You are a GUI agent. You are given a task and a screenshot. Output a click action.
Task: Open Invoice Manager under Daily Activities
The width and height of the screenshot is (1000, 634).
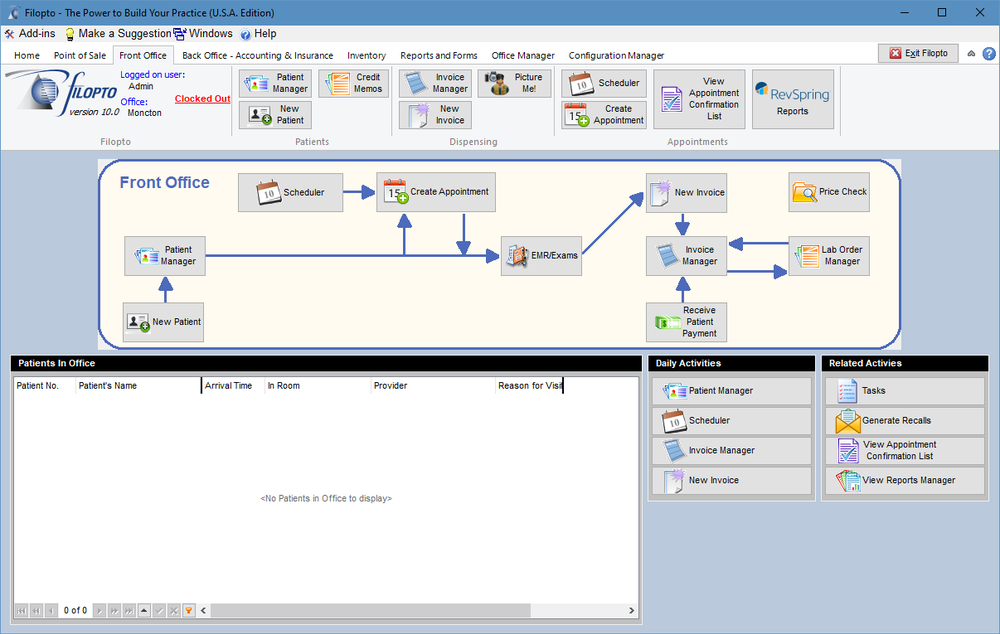click(732, 450)
